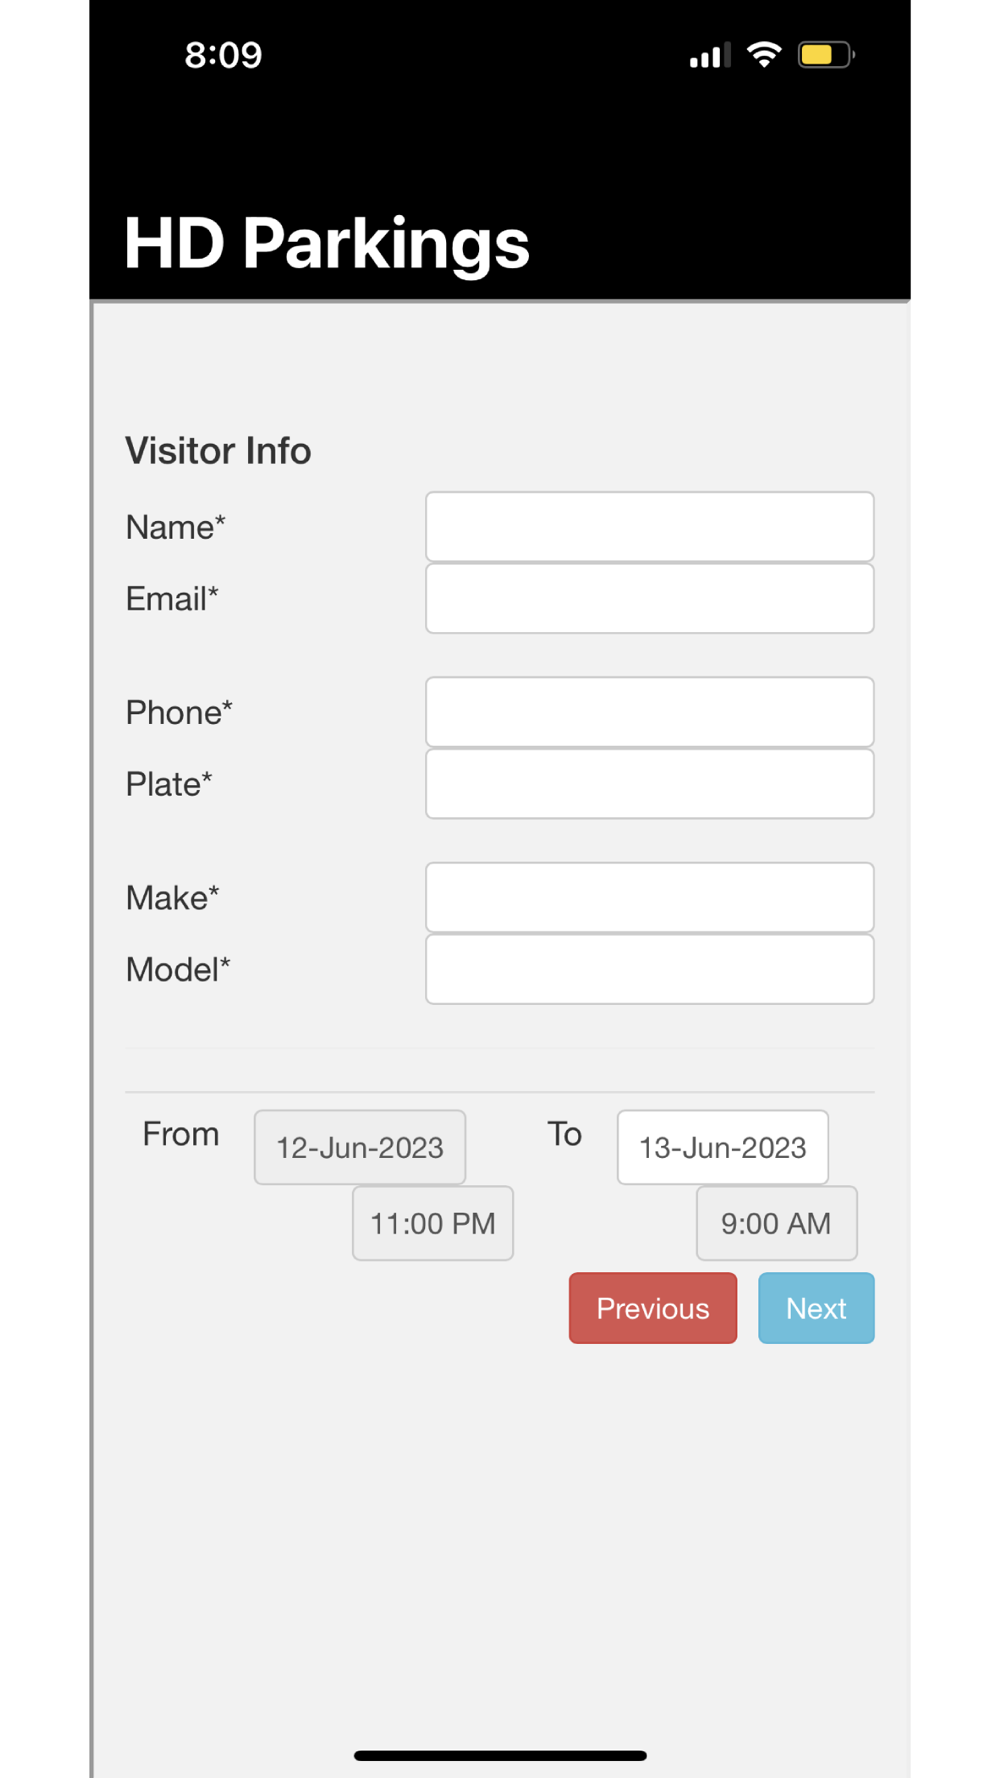Open the To date picker 13-Jun-2023
The height and width of the screenshot is (1778, 1000).
tap(723, 1147)
